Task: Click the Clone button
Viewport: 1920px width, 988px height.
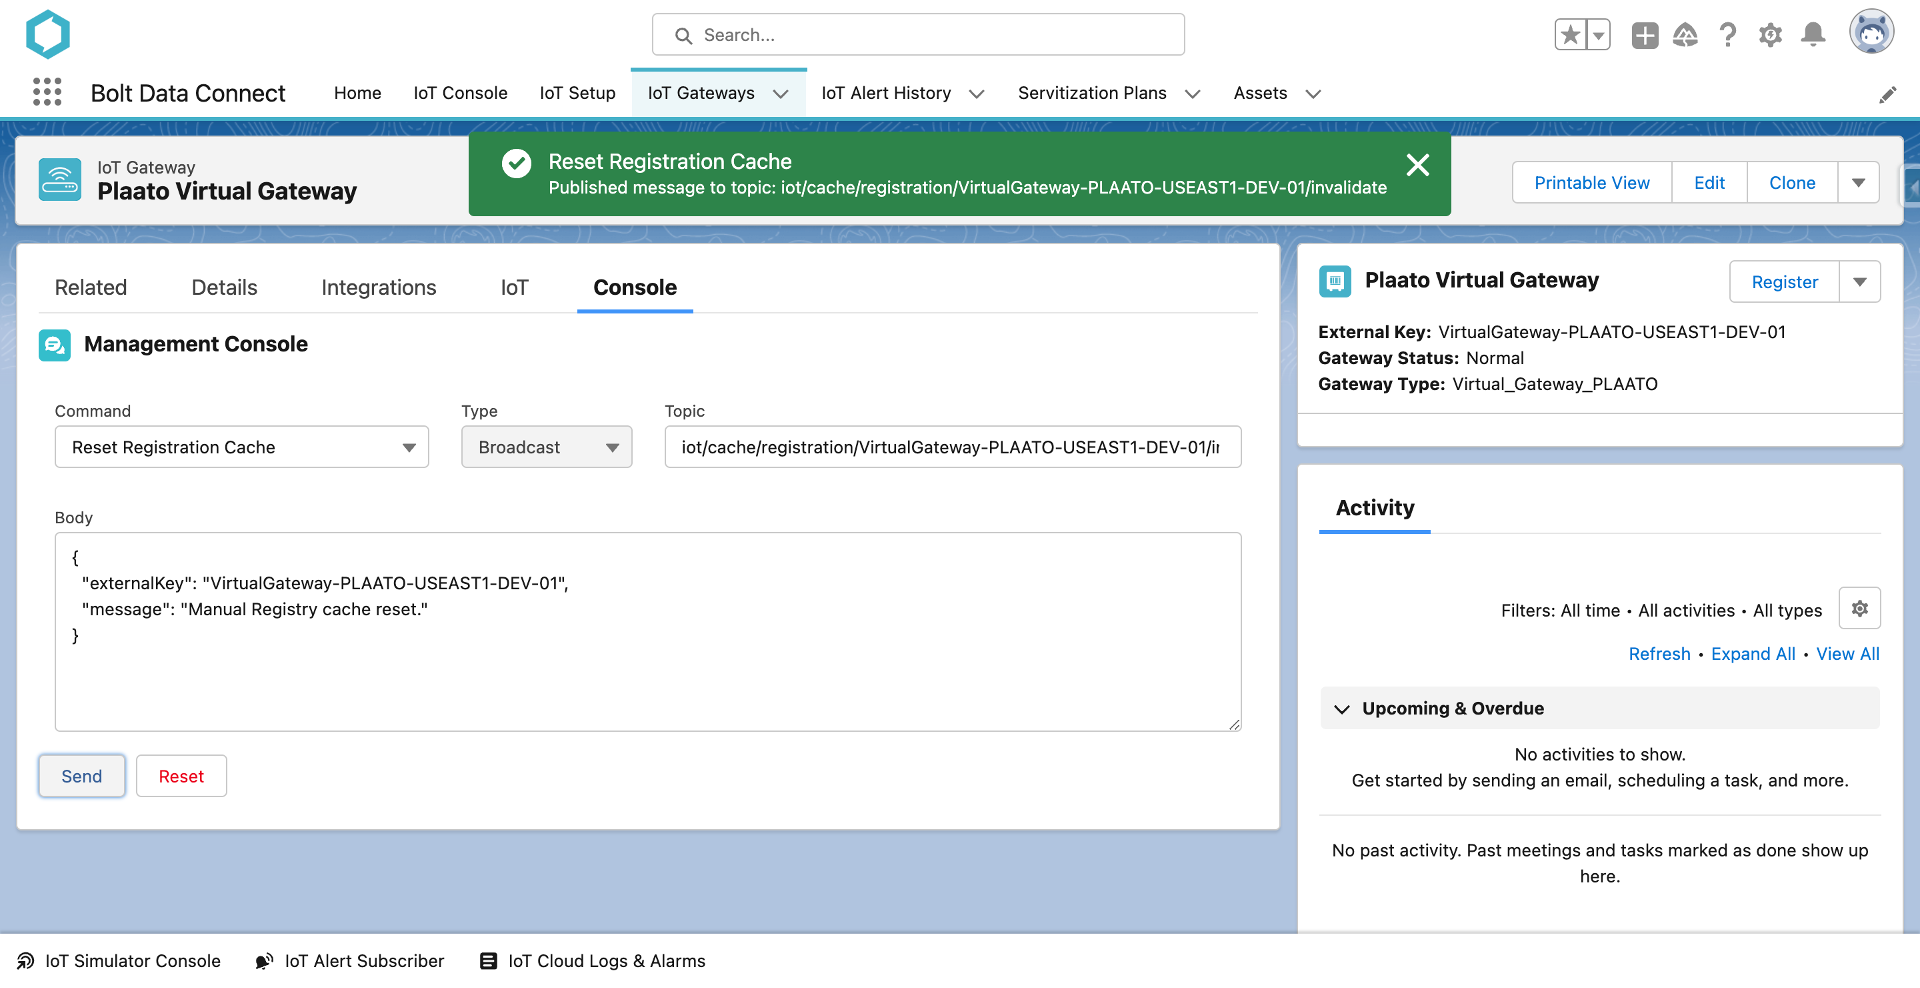Action: tap(1792, 183)
